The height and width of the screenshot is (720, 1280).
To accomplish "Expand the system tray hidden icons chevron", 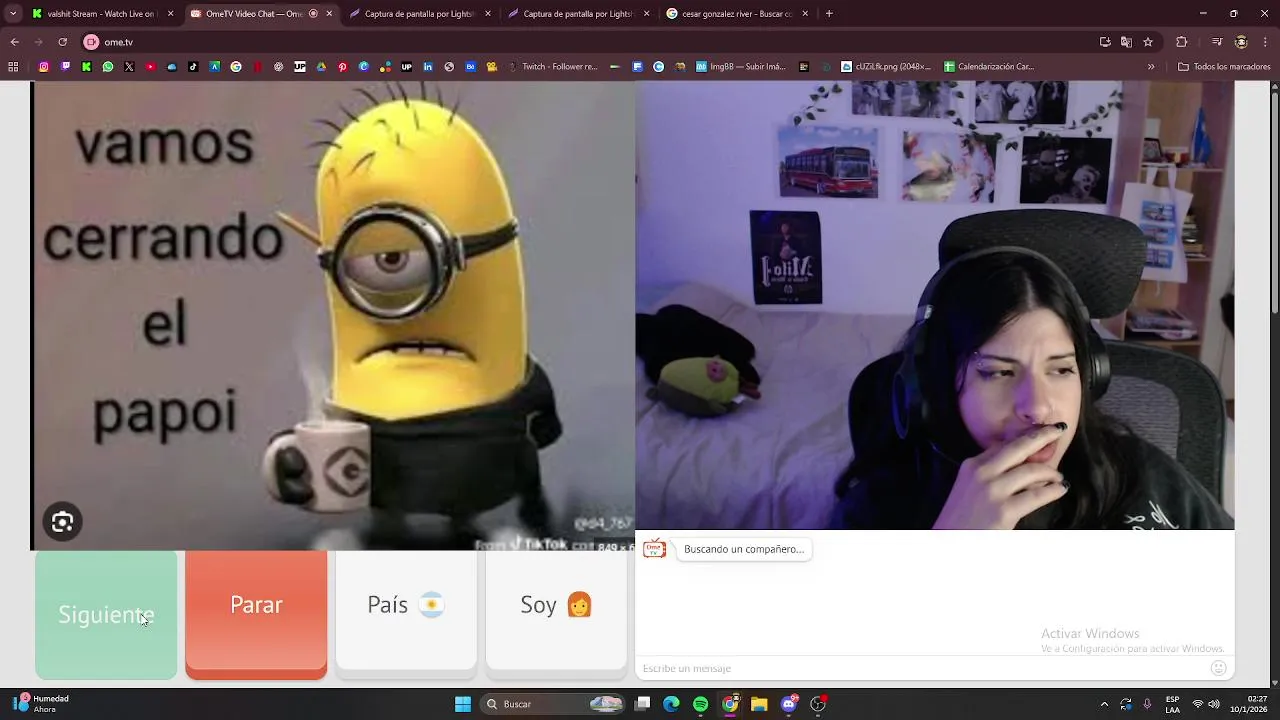I will point(1104,704).
